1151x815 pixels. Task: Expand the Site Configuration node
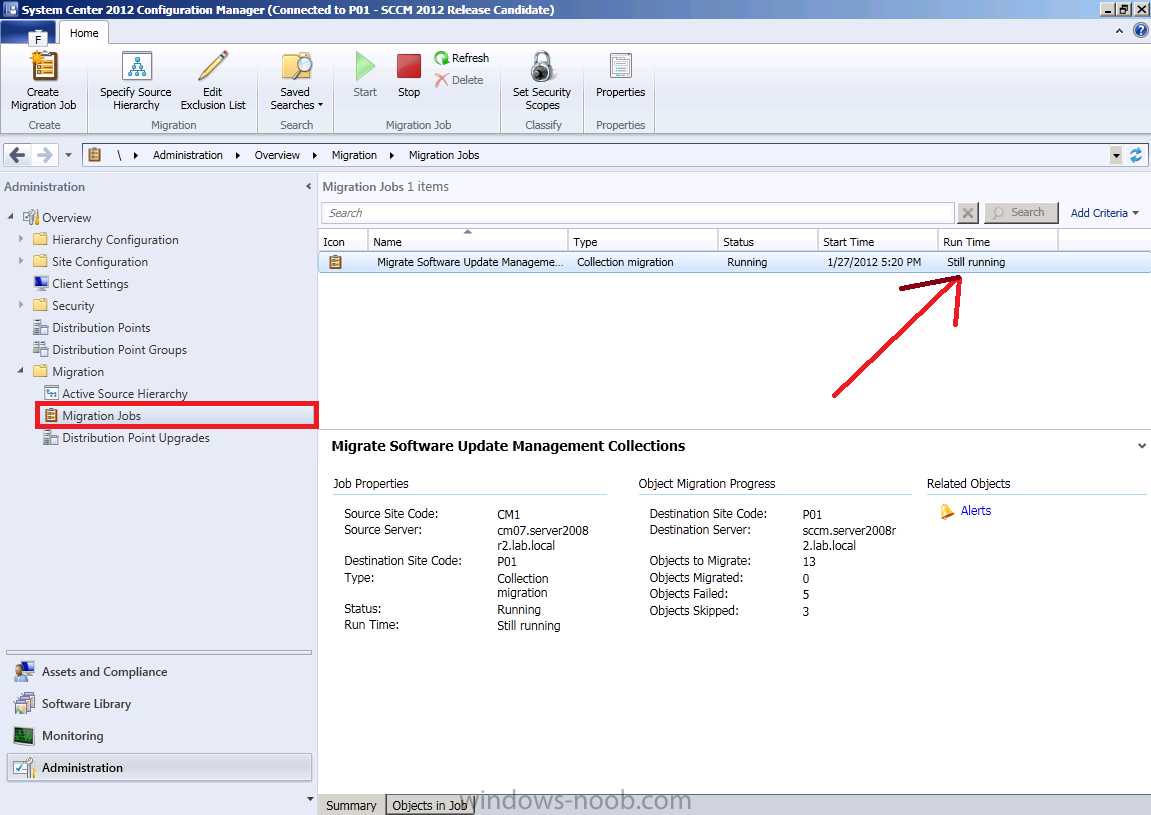[21, 261]
